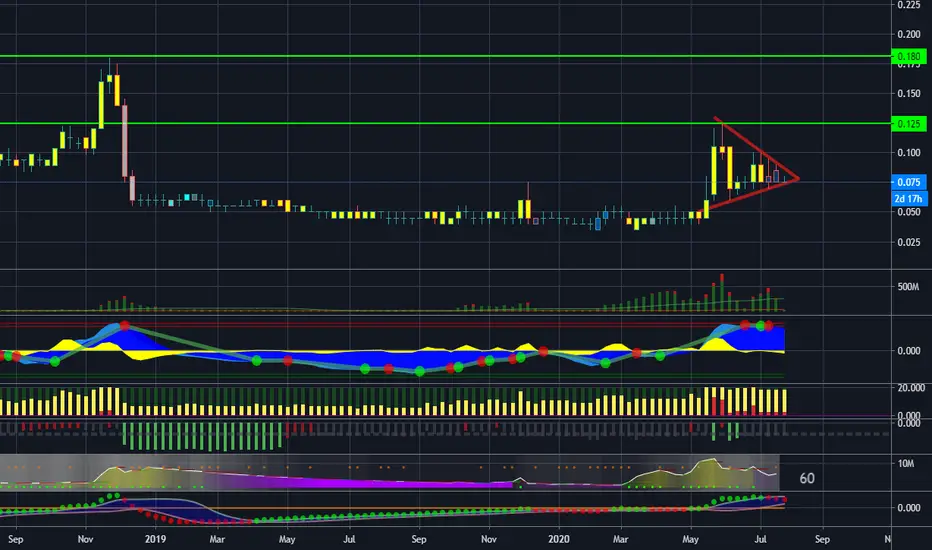Select the red triangle pattern's apex

pyautogui.click(x=798, y=178)
